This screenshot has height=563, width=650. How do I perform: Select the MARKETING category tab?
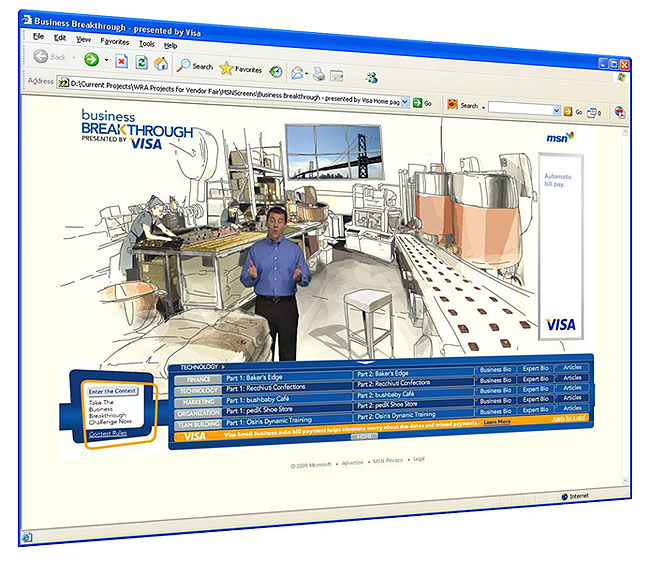click(x=199, y=402)
